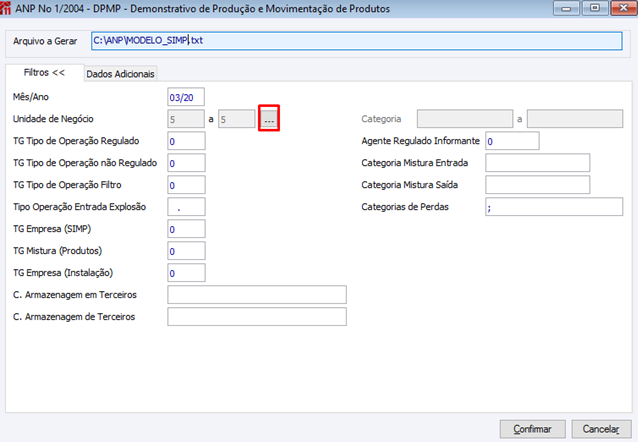Click the Unidade de Negócio label
The height and width of the screenshot is (442, 638).
tap(53, 119)
